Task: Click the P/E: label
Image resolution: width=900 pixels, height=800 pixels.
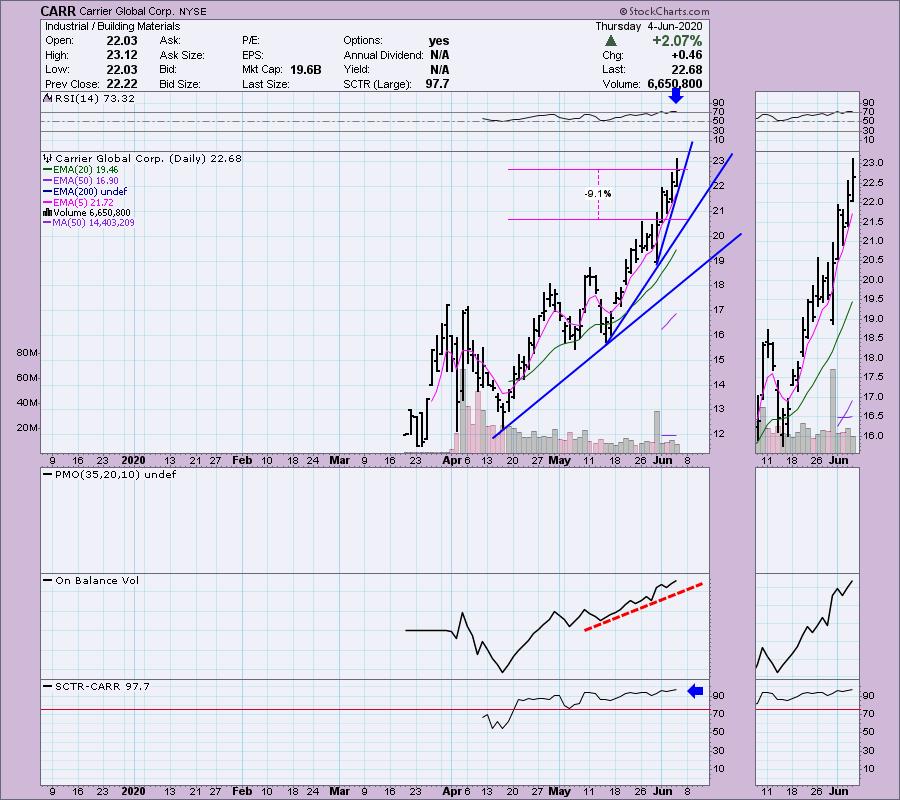Action: click(251, 41)
